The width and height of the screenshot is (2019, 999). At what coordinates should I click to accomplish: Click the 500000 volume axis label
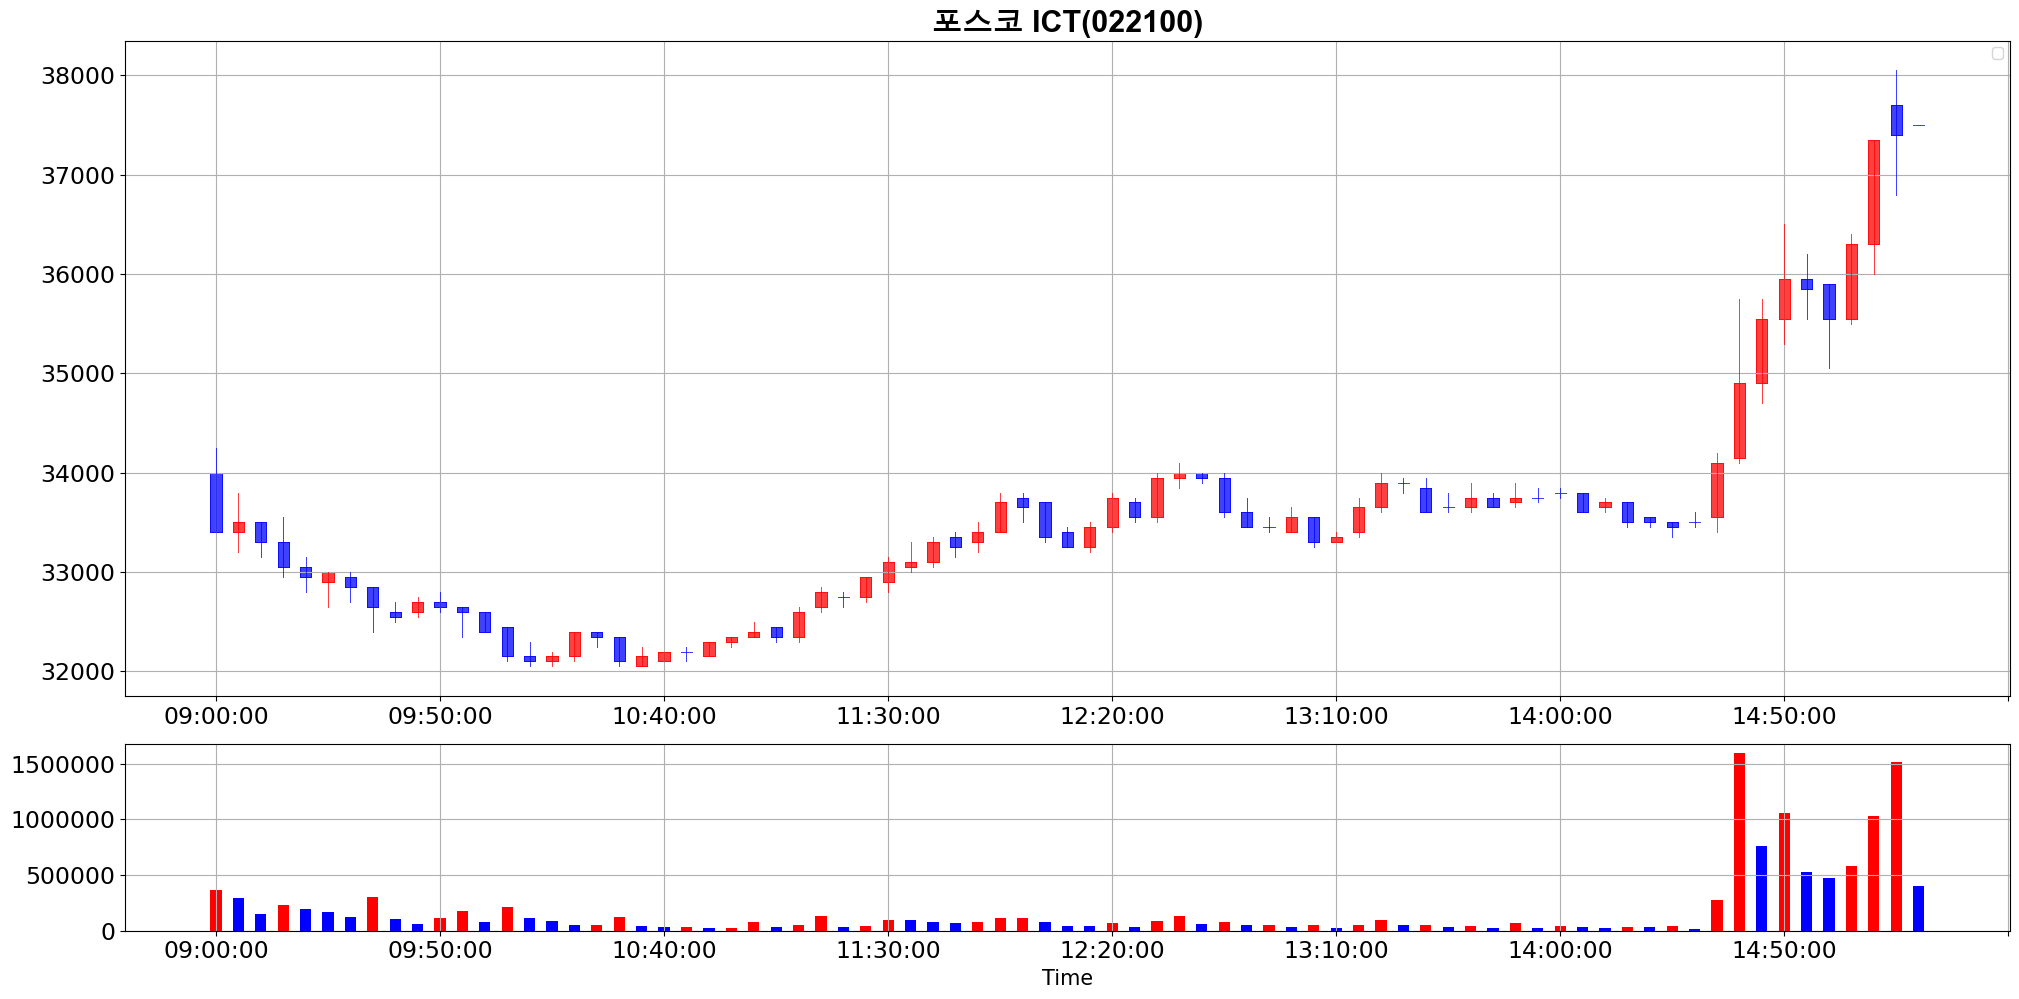pyautogui.click(x=71, y=876)
